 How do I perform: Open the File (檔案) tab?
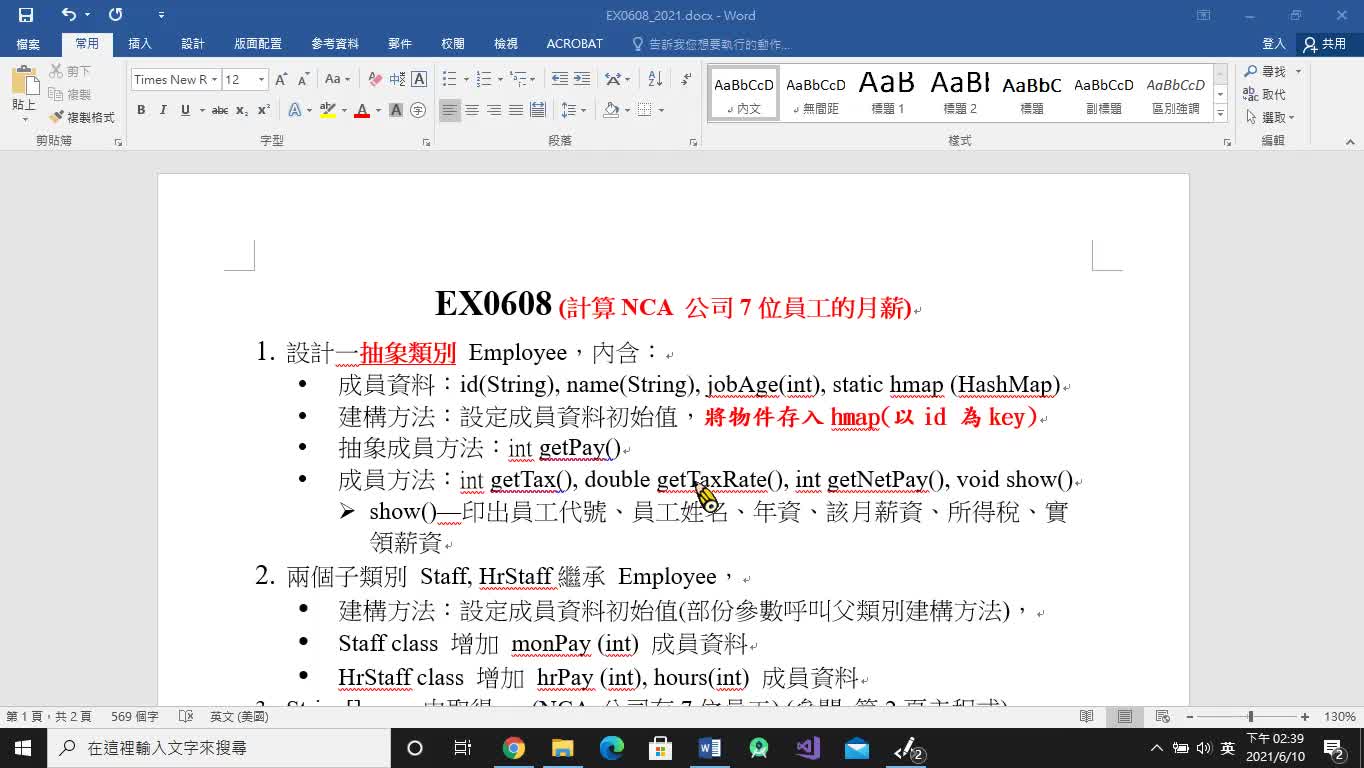coord(28,44)
